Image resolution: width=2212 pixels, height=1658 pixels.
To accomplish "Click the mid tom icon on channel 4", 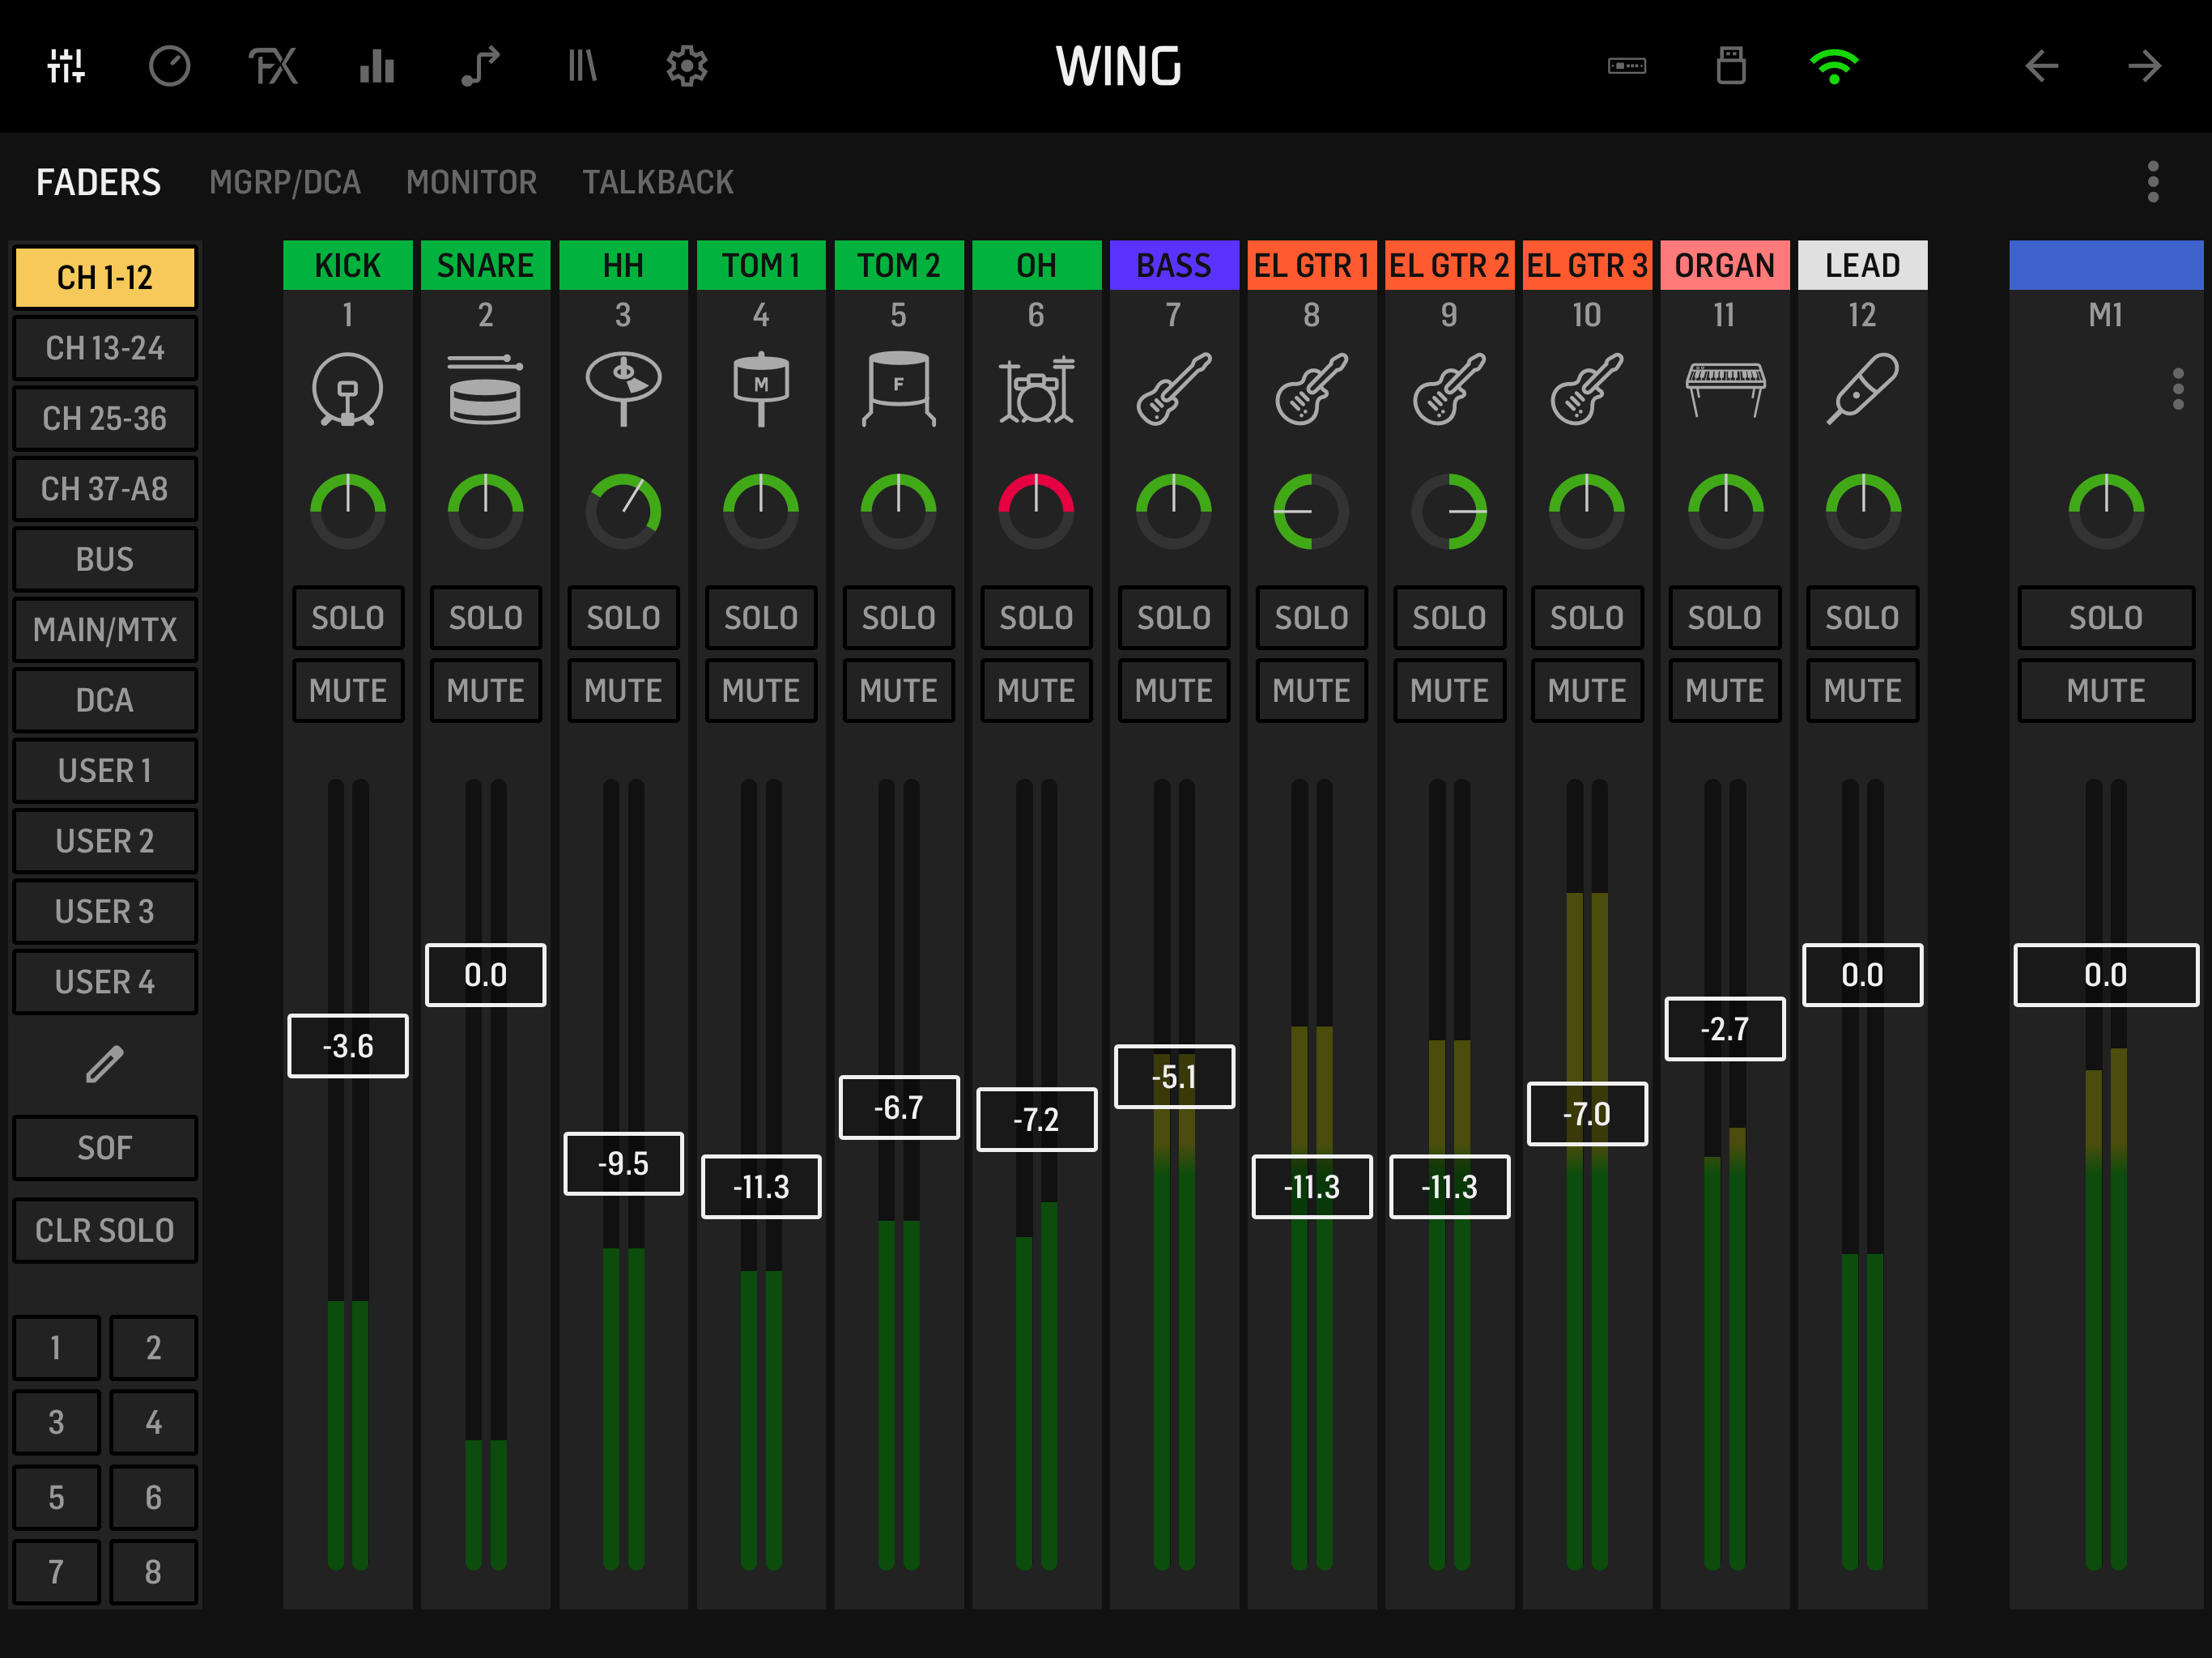I will tap(761, 390).
